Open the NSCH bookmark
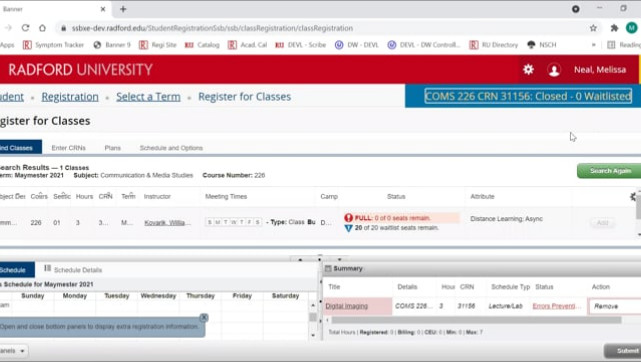The image size is (641, 362). coord(542,45)
